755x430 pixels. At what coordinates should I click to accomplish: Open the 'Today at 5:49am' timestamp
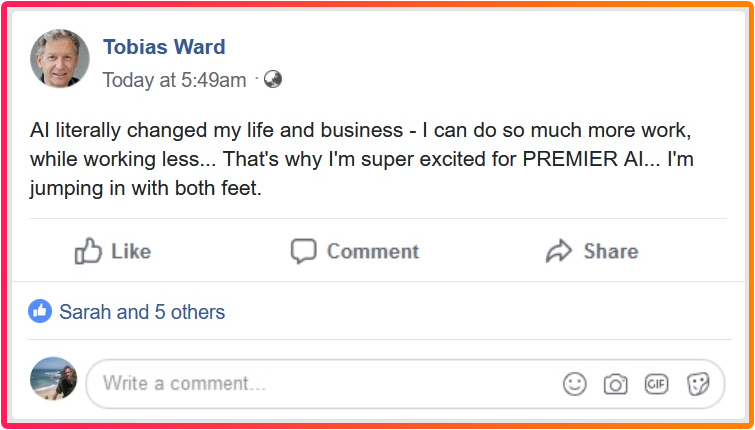174,80
